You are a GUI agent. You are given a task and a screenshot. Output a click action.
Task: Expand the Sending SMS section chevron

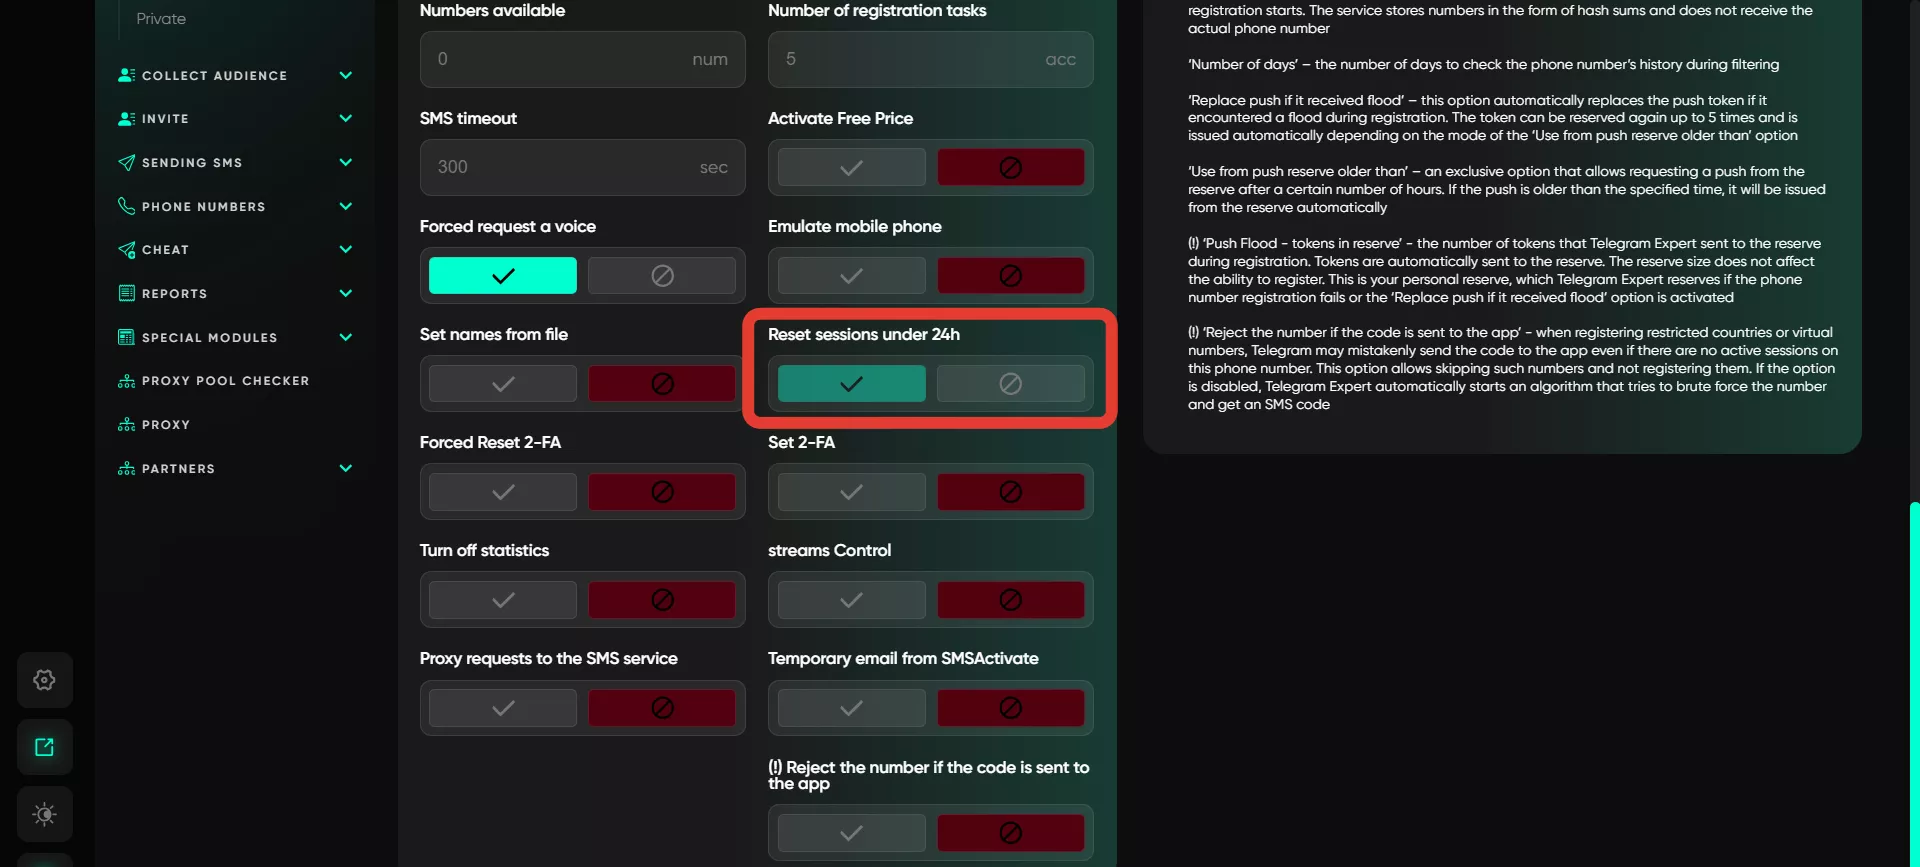(346, 162)
